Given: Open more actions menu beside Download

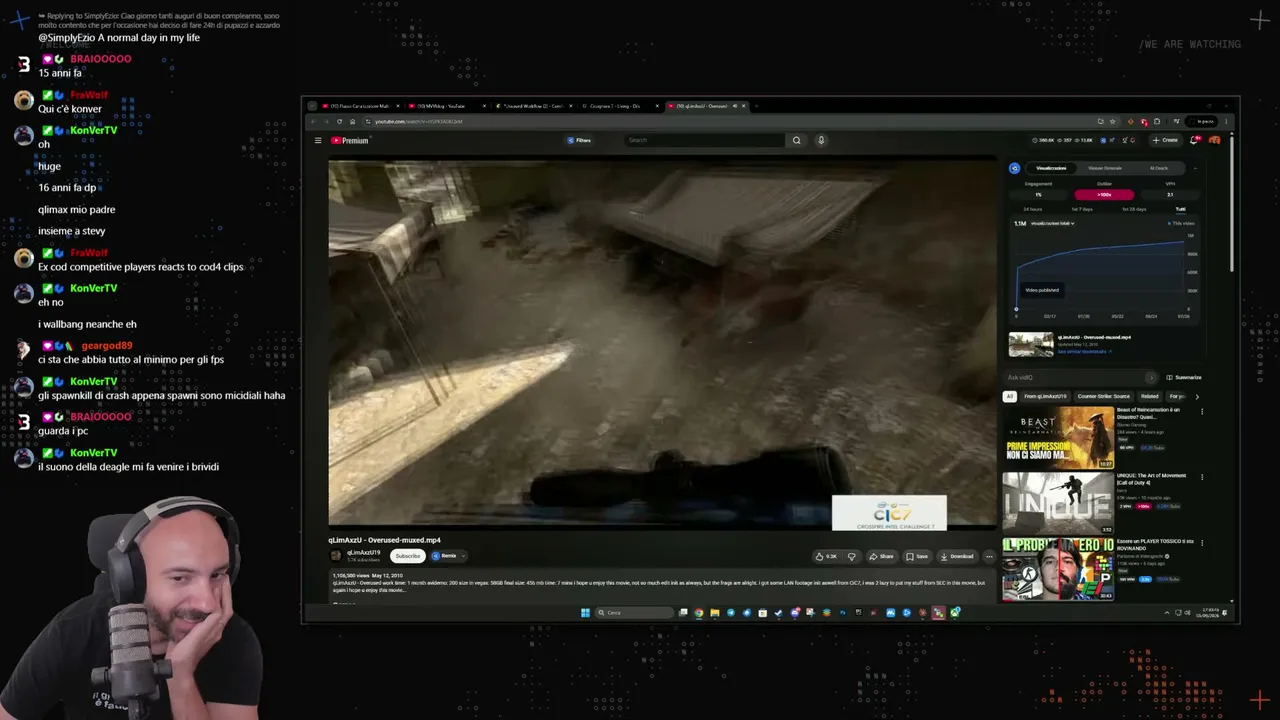Looking at the screenshot, I should click(x=989, y=556).
